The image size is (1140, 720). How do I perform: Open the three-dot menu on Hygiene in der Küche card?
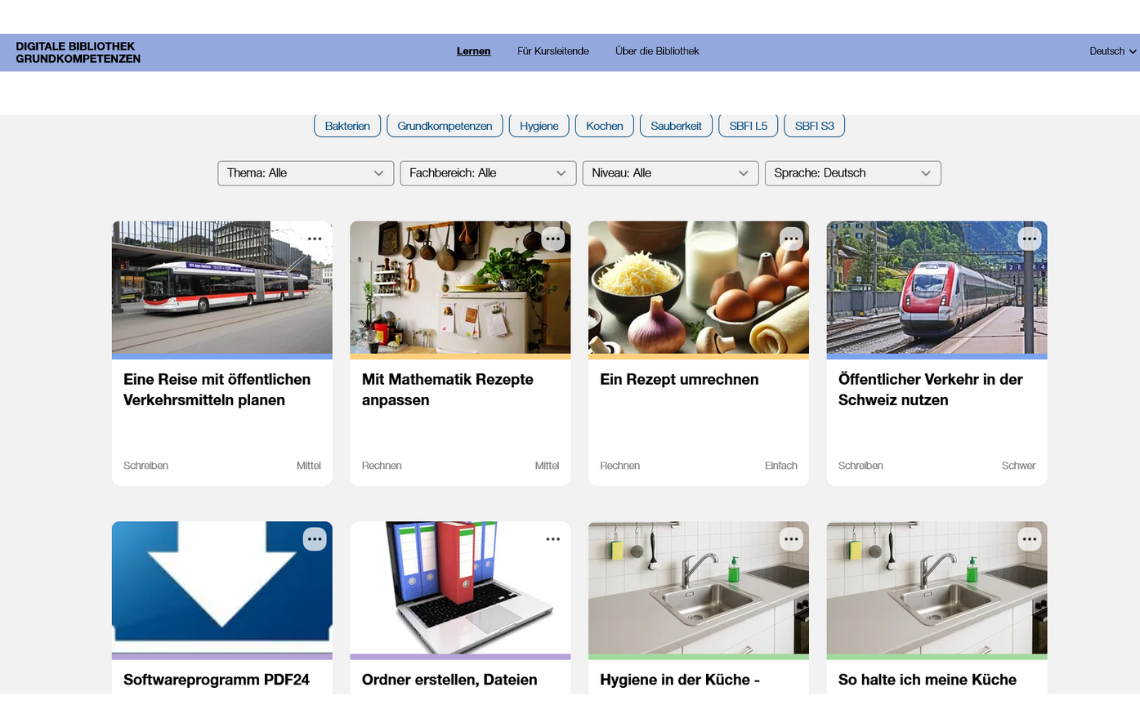791,539
